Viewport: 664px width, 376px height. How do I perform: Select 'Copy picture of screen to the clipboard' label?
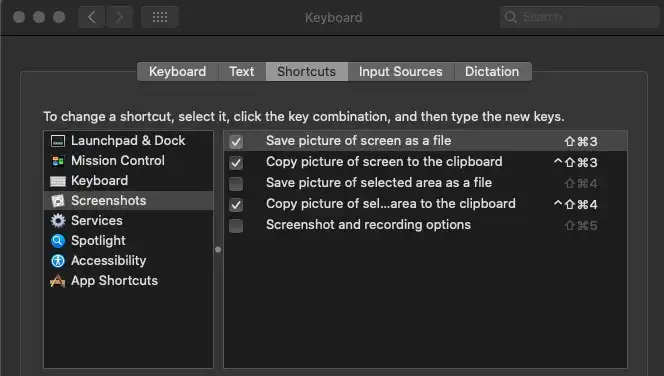coord(384,162)
